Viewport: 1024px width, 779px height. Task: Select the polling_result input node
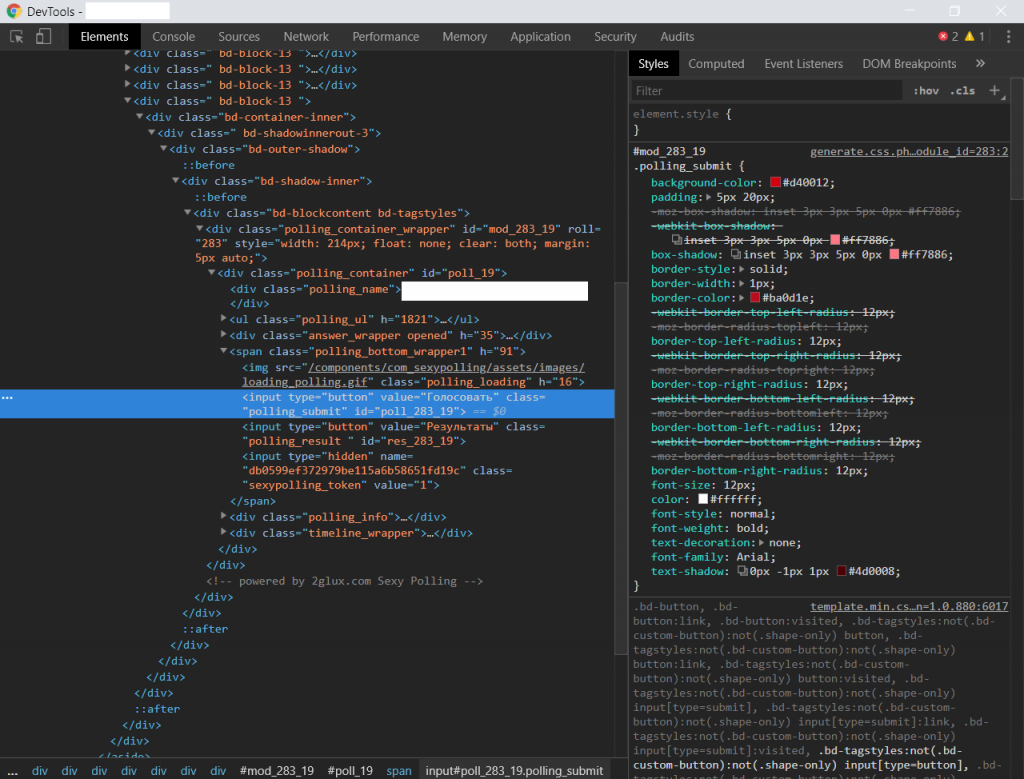tap(394, 434)
